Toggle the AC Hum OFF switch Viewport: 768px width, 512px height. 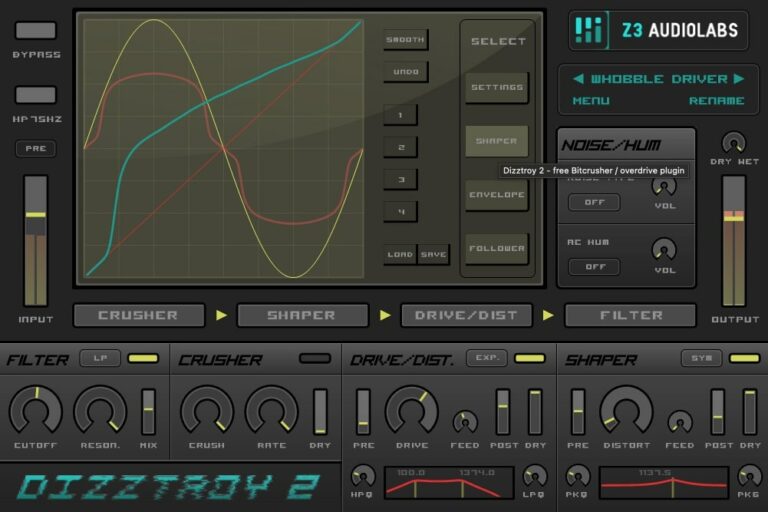click(x=594, y=267)
